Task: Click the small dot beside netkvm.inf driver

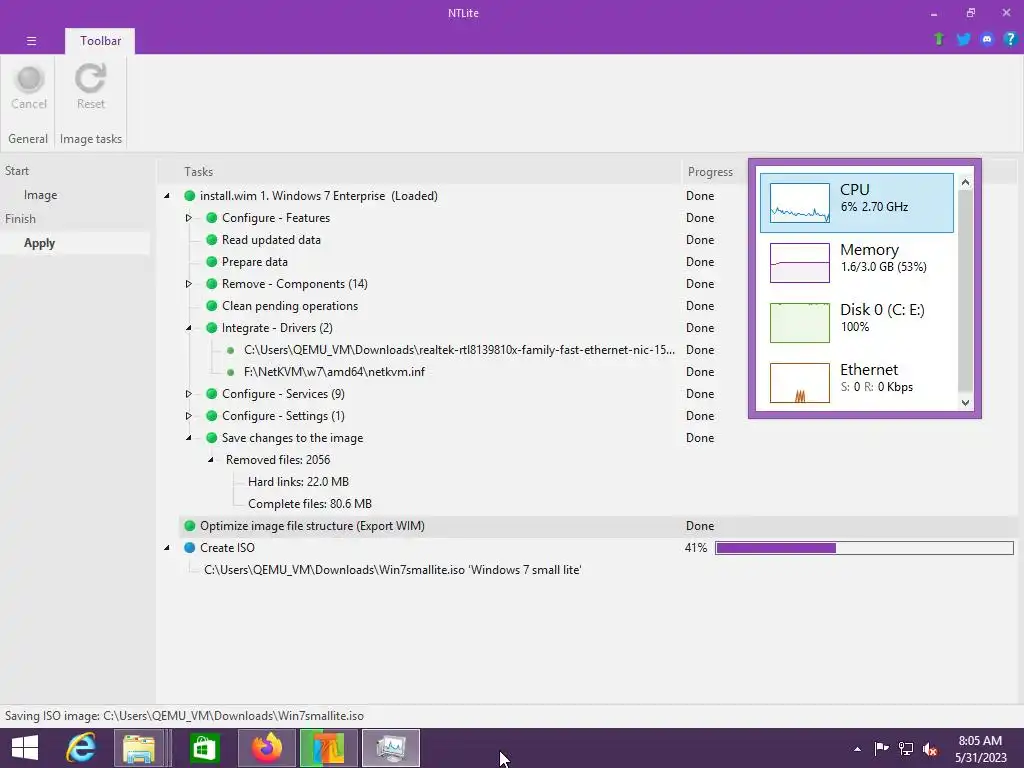Action: click(231, 372)
